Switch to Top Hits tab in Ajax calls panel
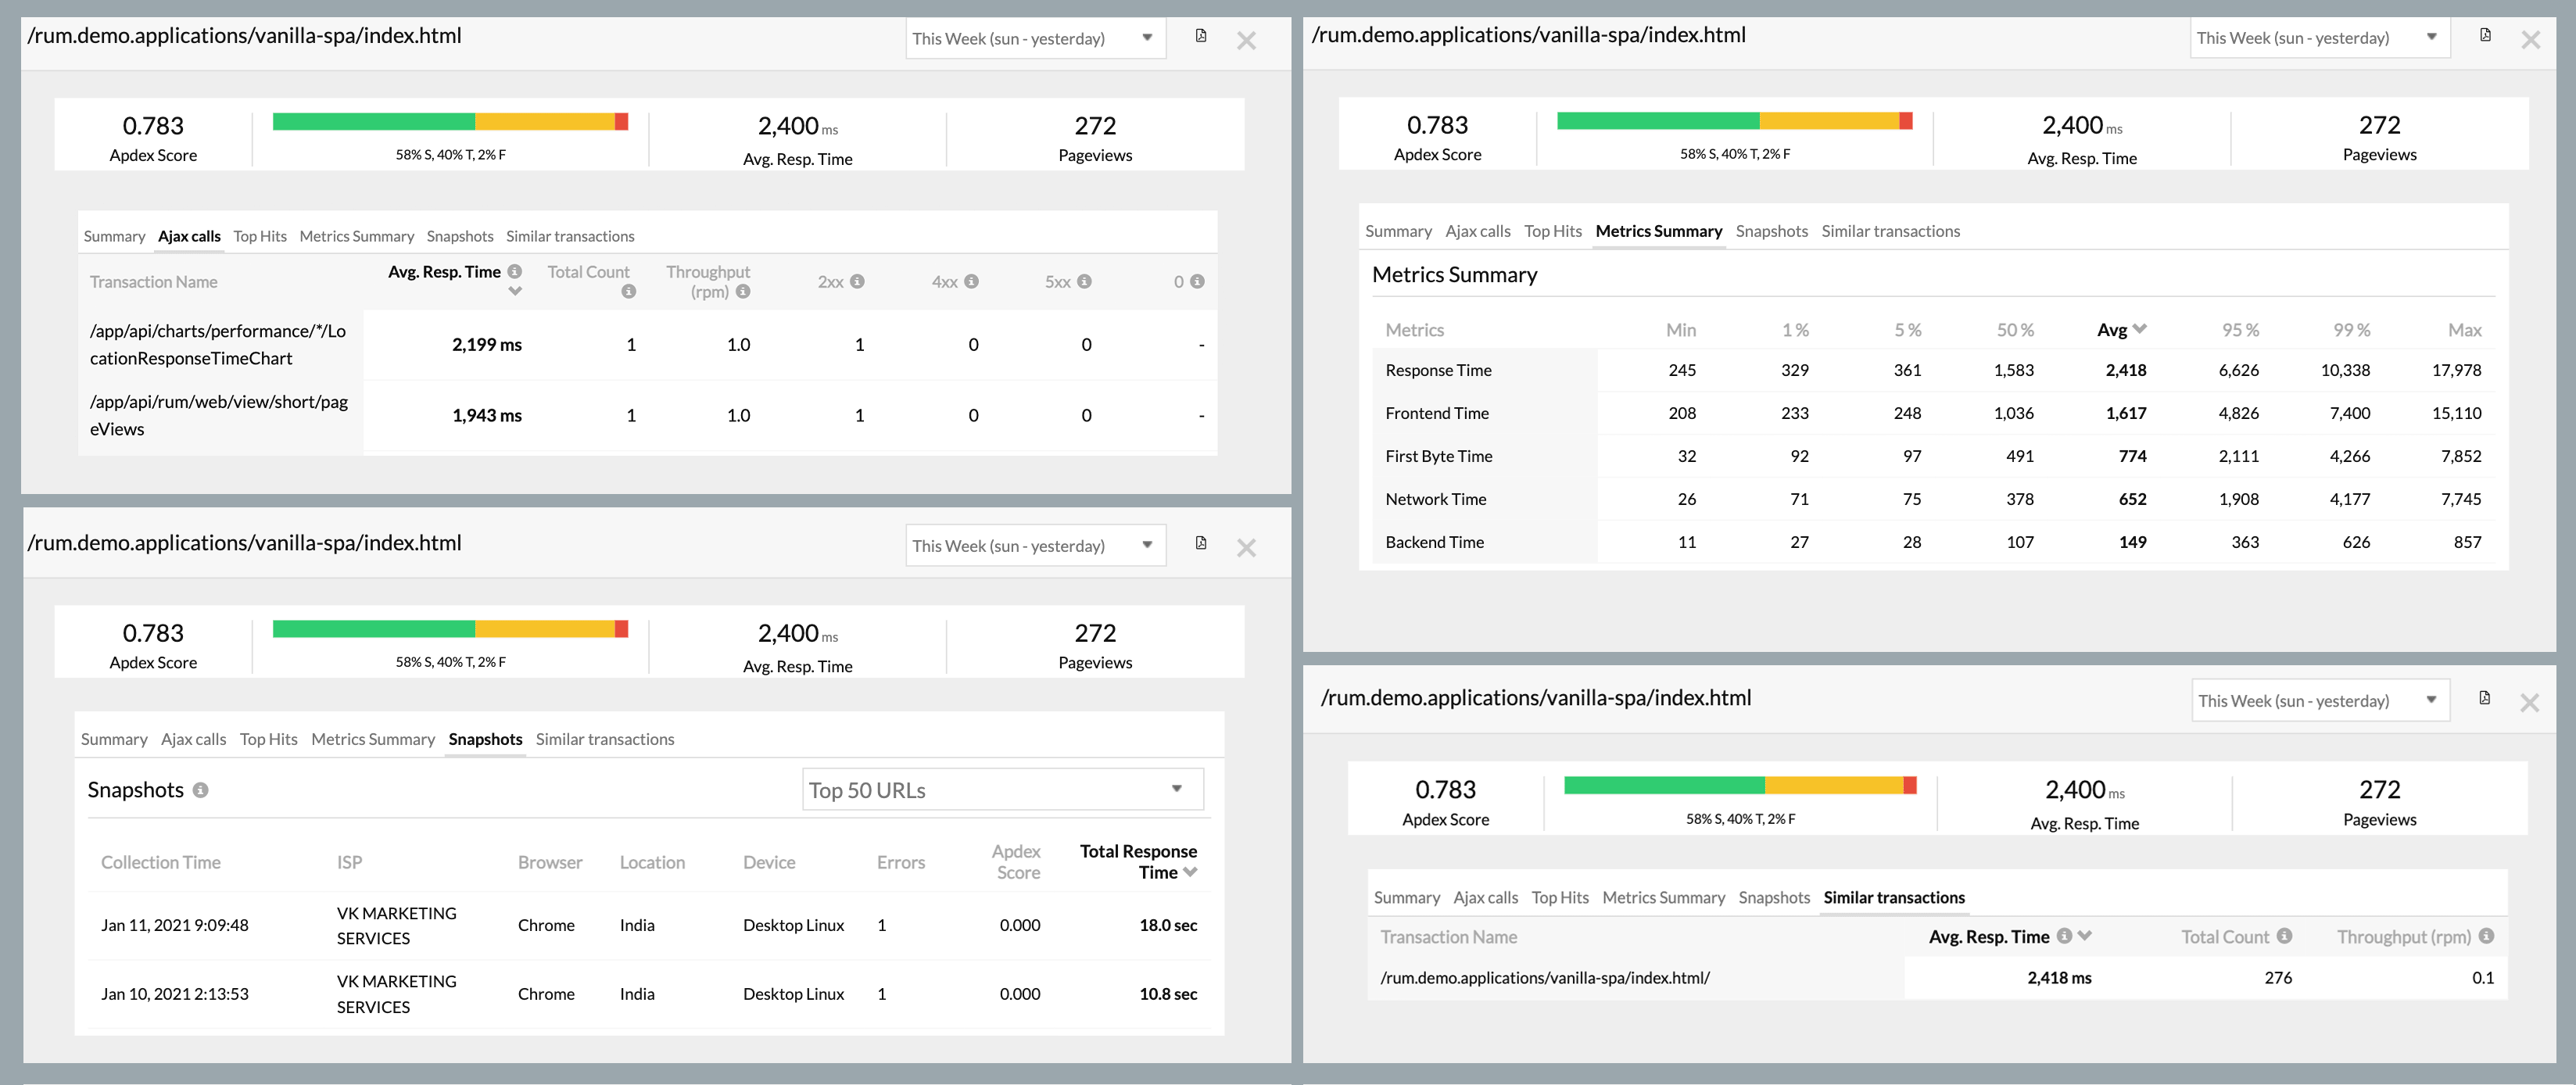 point(260,237)
